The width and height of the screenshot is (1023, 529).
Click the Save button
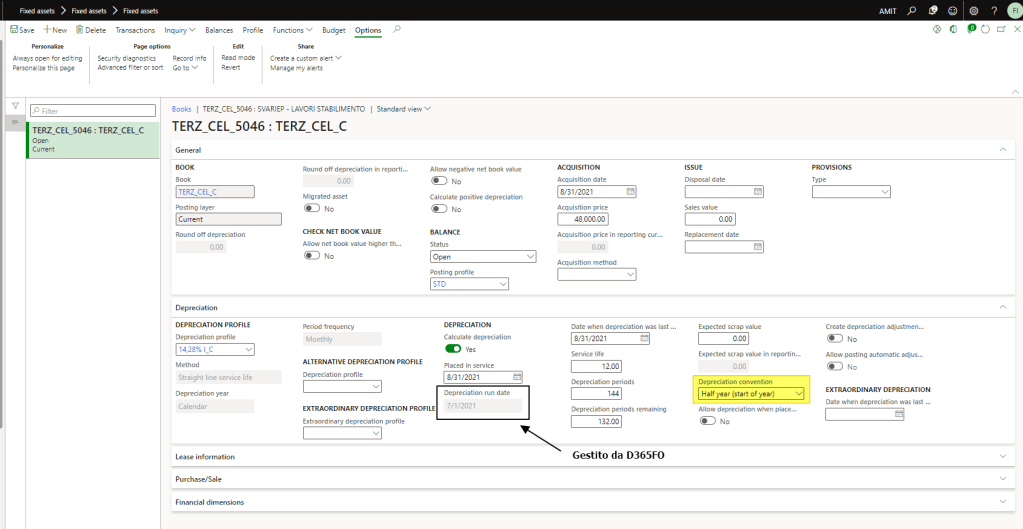22,30
